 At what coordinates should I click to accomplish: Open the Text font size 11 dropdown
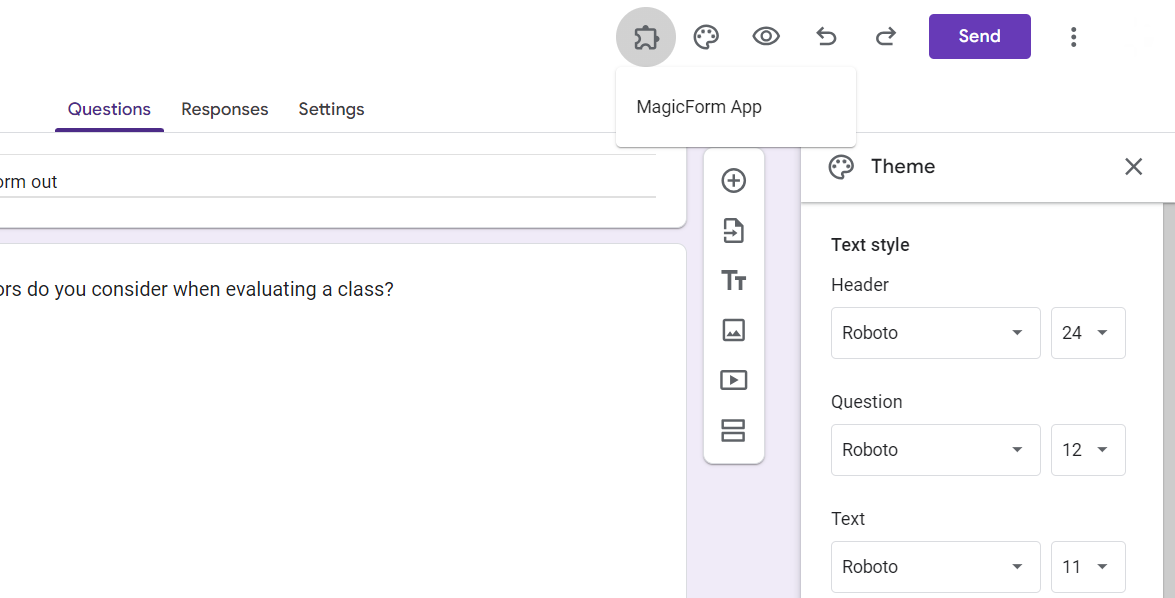(1087, 567)
